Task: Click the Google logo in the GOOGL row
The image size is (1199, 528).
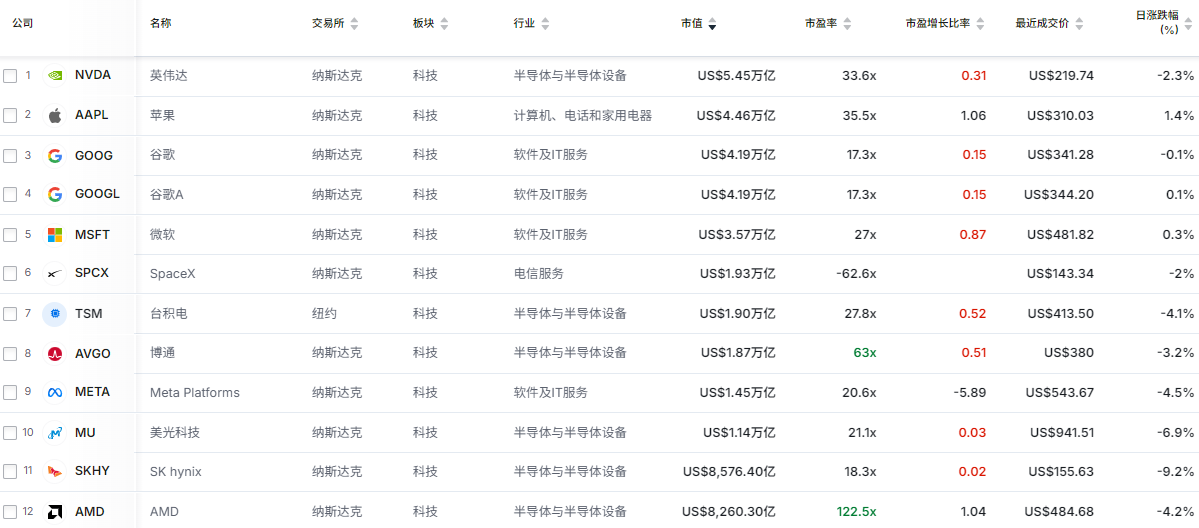Action: point(55,194)
